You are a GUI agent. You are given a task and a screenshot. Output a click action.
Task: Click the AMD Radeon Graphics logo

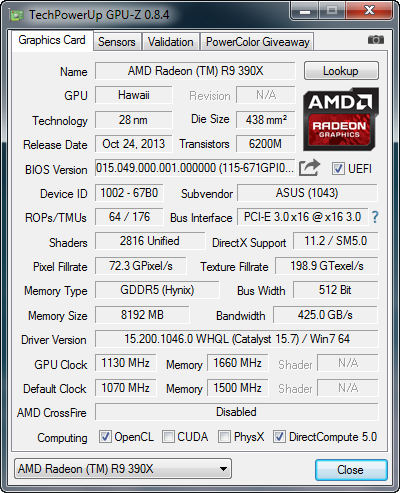[341, 119]
